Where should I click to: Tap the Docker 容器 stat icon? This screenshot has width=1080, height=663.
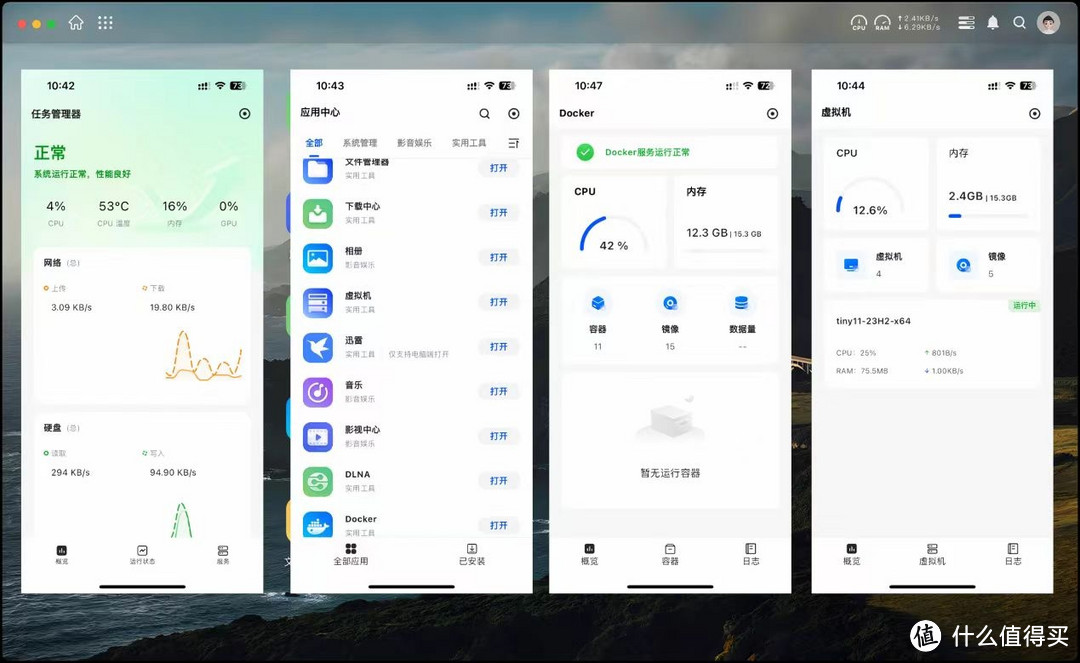(598, 303)
